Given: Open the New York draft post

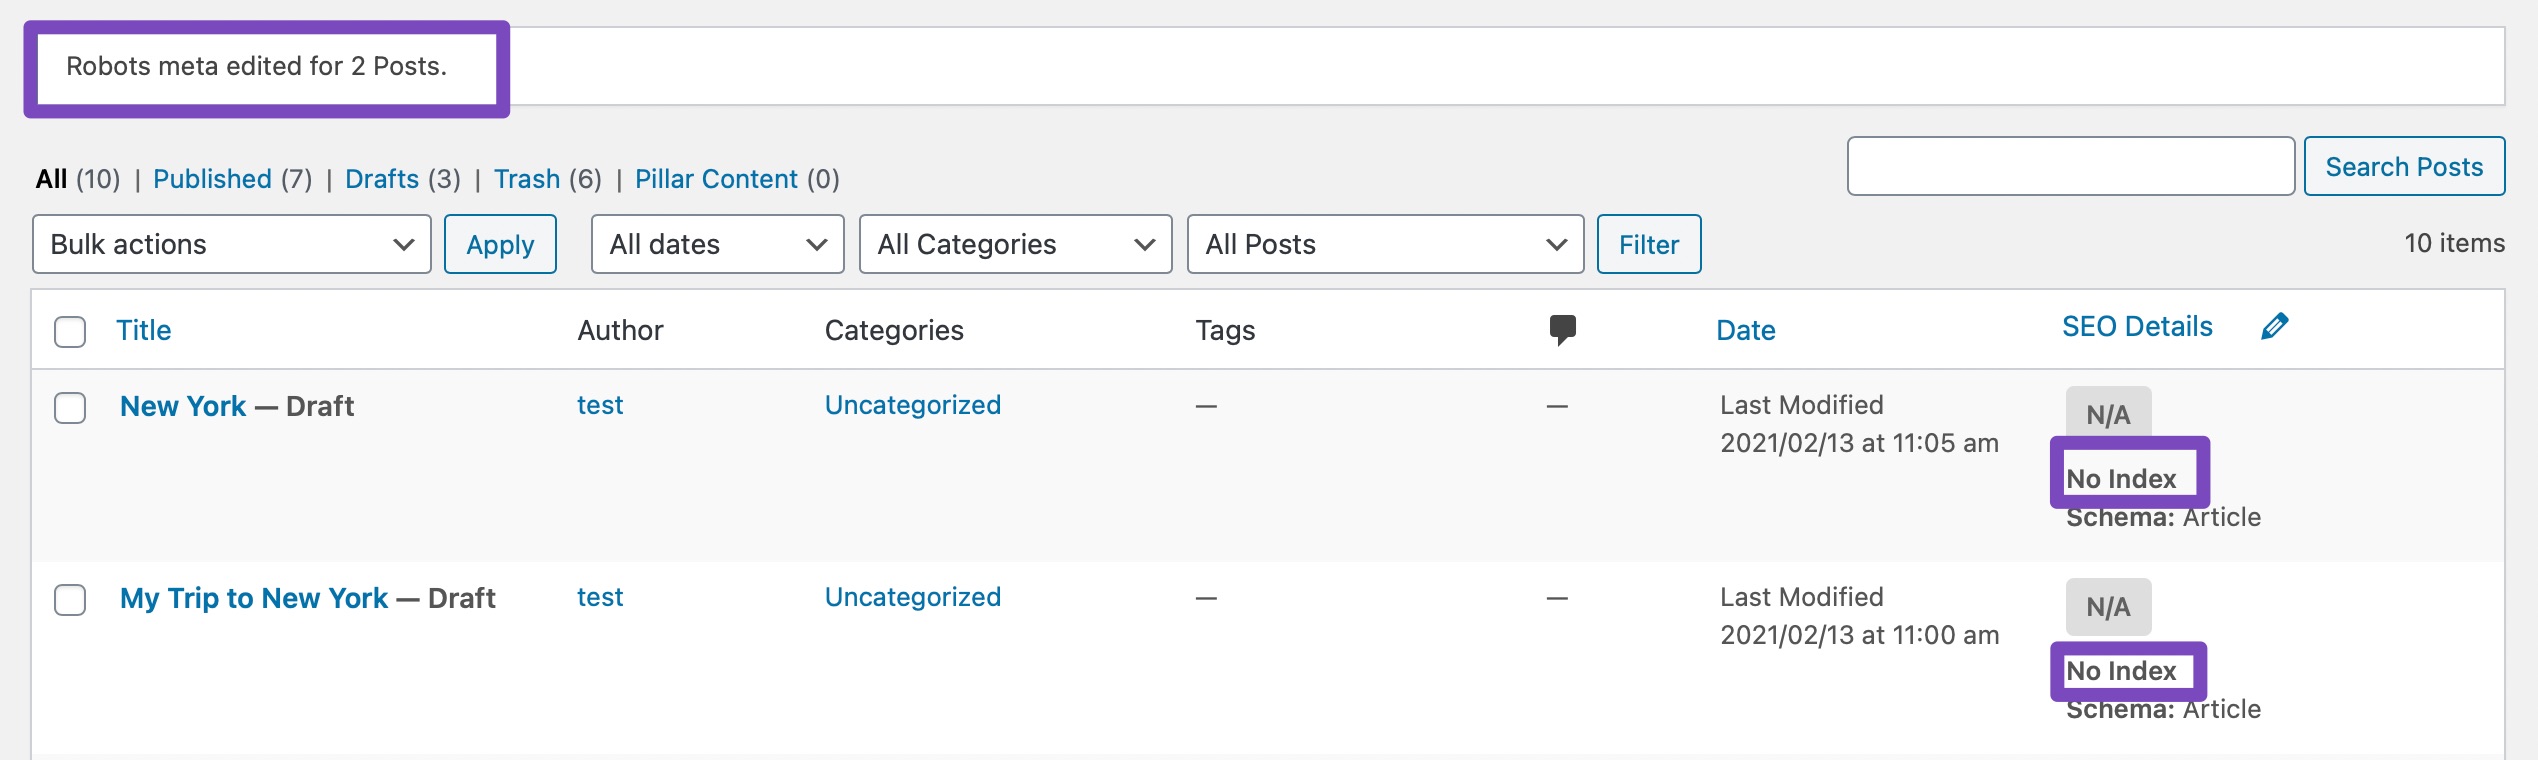Looking at the screenshot, I should click(x=183, y=406).
